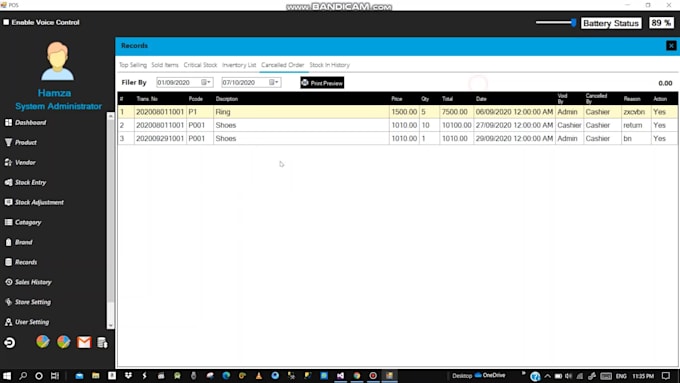Click Battery Status label button
680x383 pixels.
tap(611, 23)
